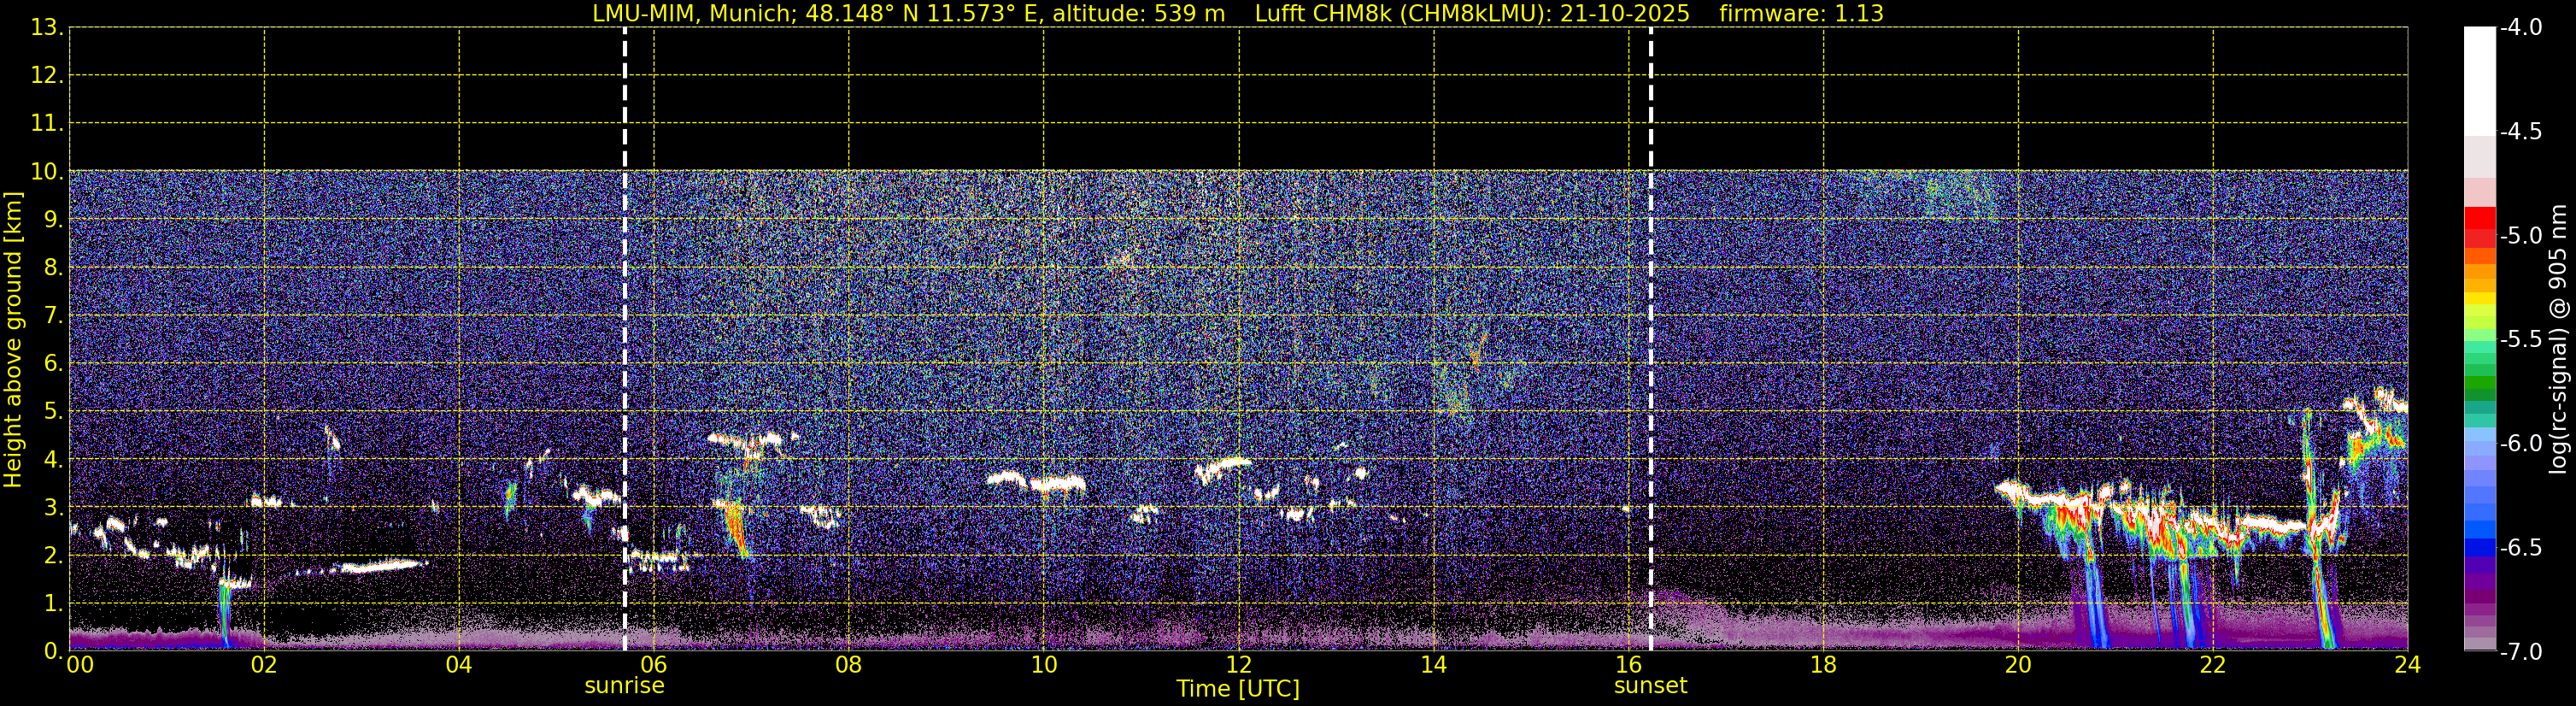Click the 20 hour tick on the time axis

[2018, 665]
